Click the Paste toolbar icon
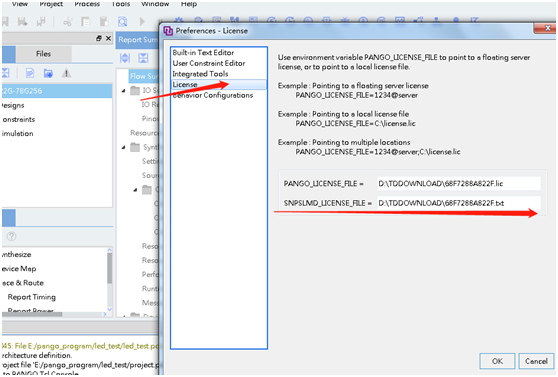The height and width of the screenshot is (377, 558). click(x=104, y=22)
